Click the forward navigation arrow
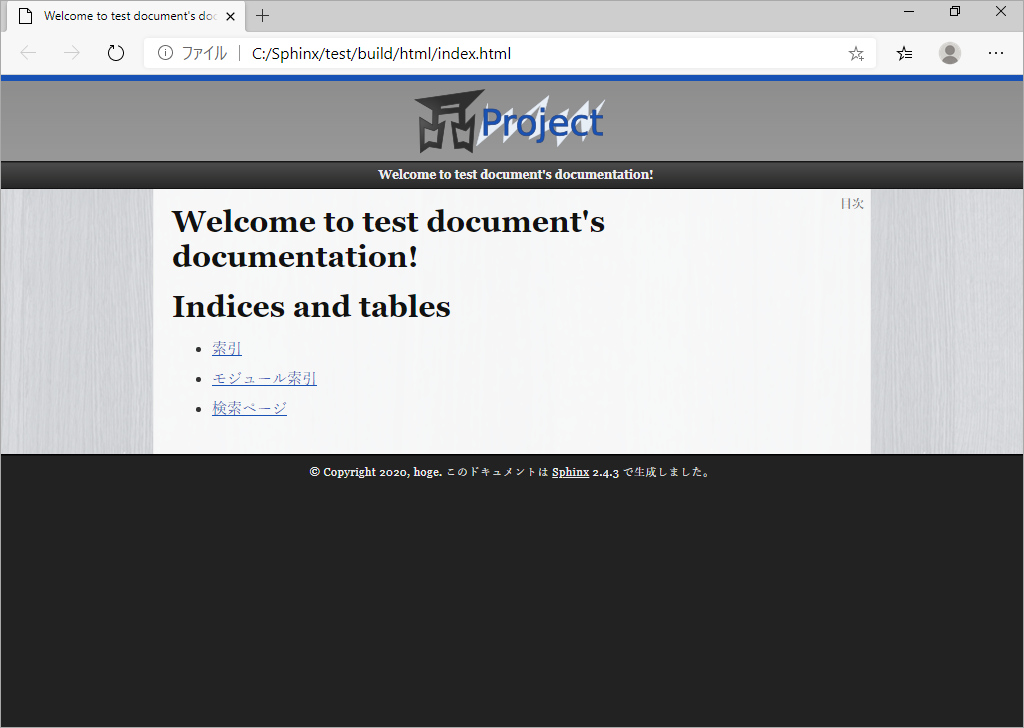 [72, 53]
